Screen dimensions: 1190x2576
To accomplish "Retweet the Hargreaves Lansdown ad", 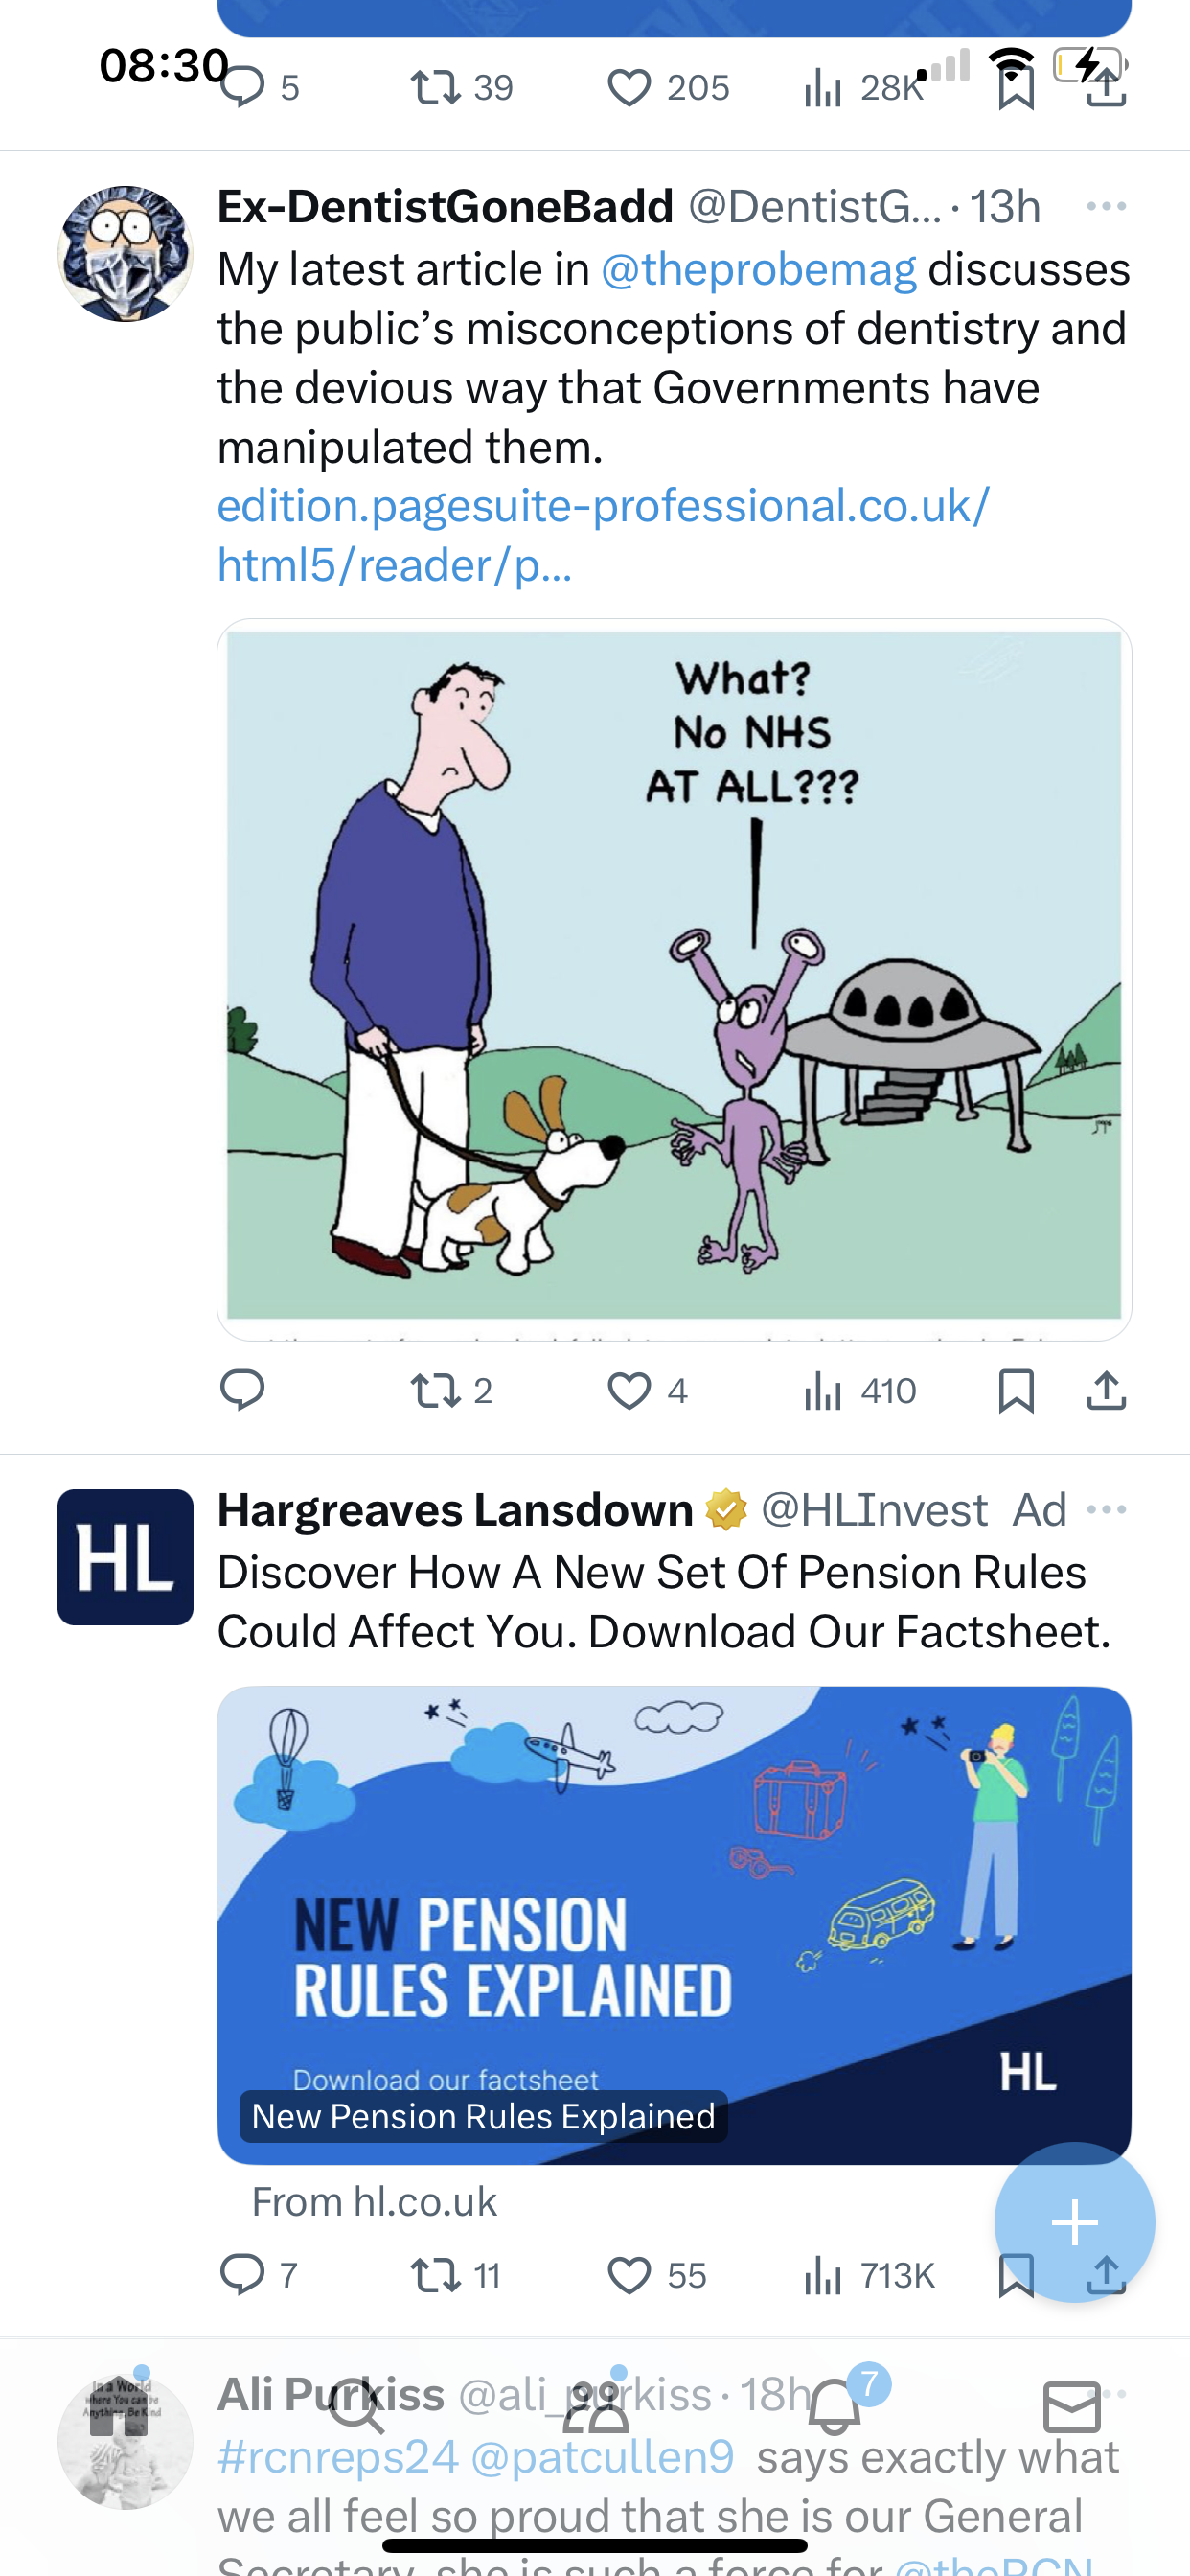I will coord(455,2275).
